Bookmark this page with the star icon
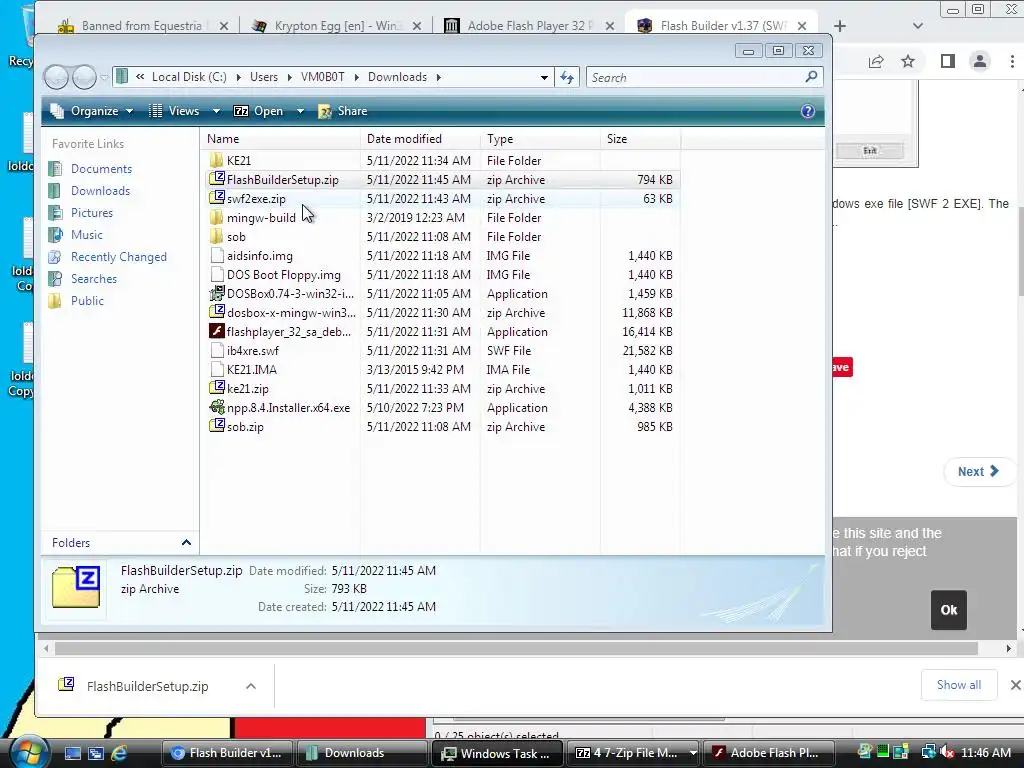Image resolution: width=1024 pixels, height=768 pixels. pyautogui.click(x=908, y=61)
